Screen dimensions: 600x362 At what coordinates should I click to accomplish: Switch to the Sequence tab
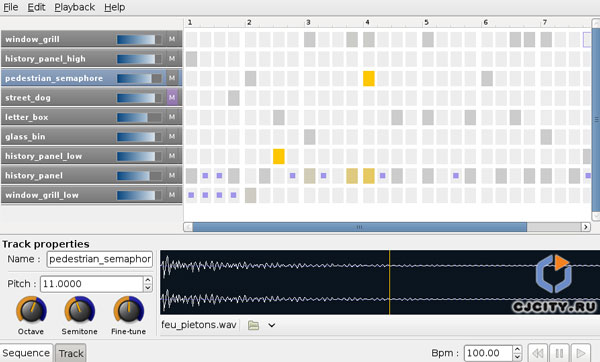click(x=26, y=353)
